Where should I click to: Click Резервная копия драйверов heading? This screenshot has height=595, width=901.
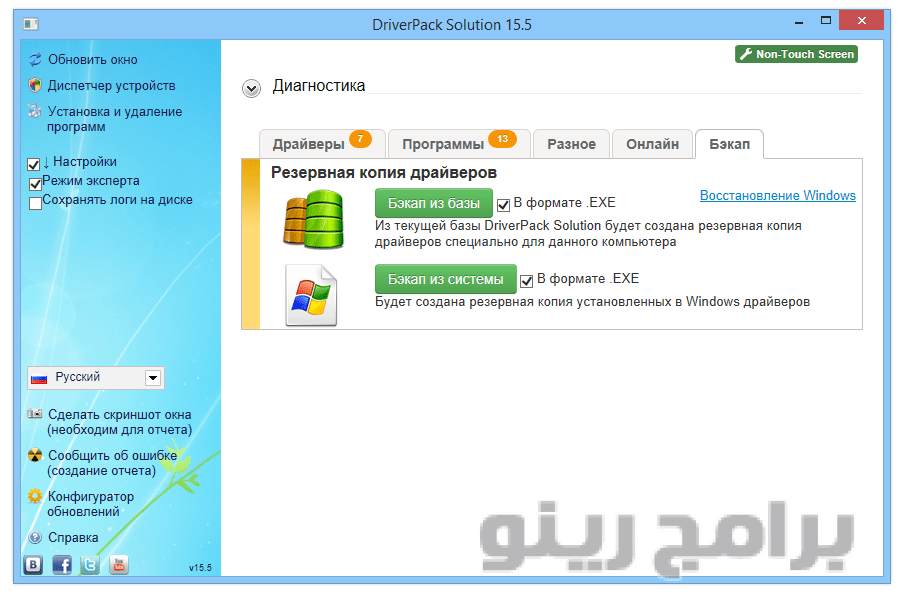(x=384, y=172)
